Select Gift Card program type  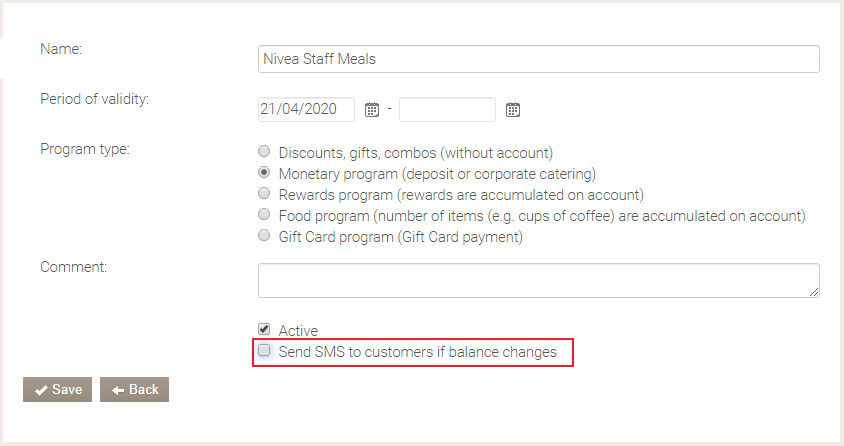(264, 236)
